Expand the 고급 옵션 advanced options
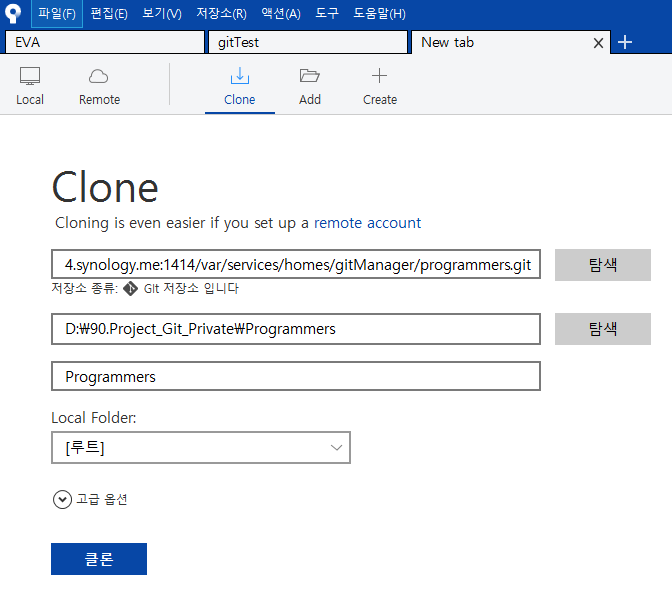 (x=62, y=499)
